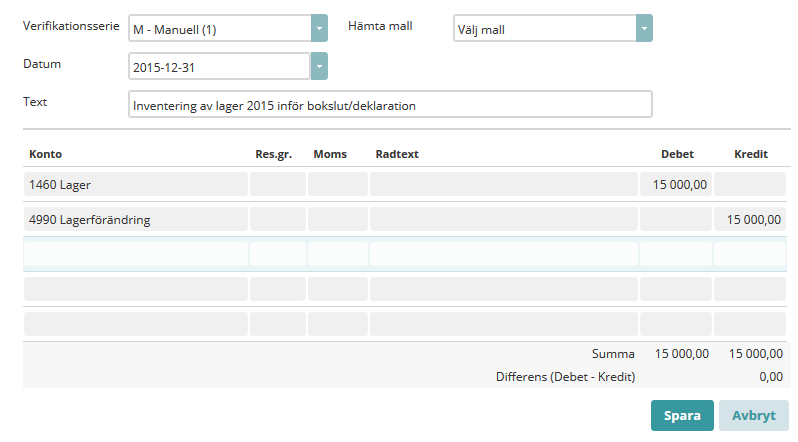
Task: Click the Debet cell in highlighted empty row
Action: (675, 254)
